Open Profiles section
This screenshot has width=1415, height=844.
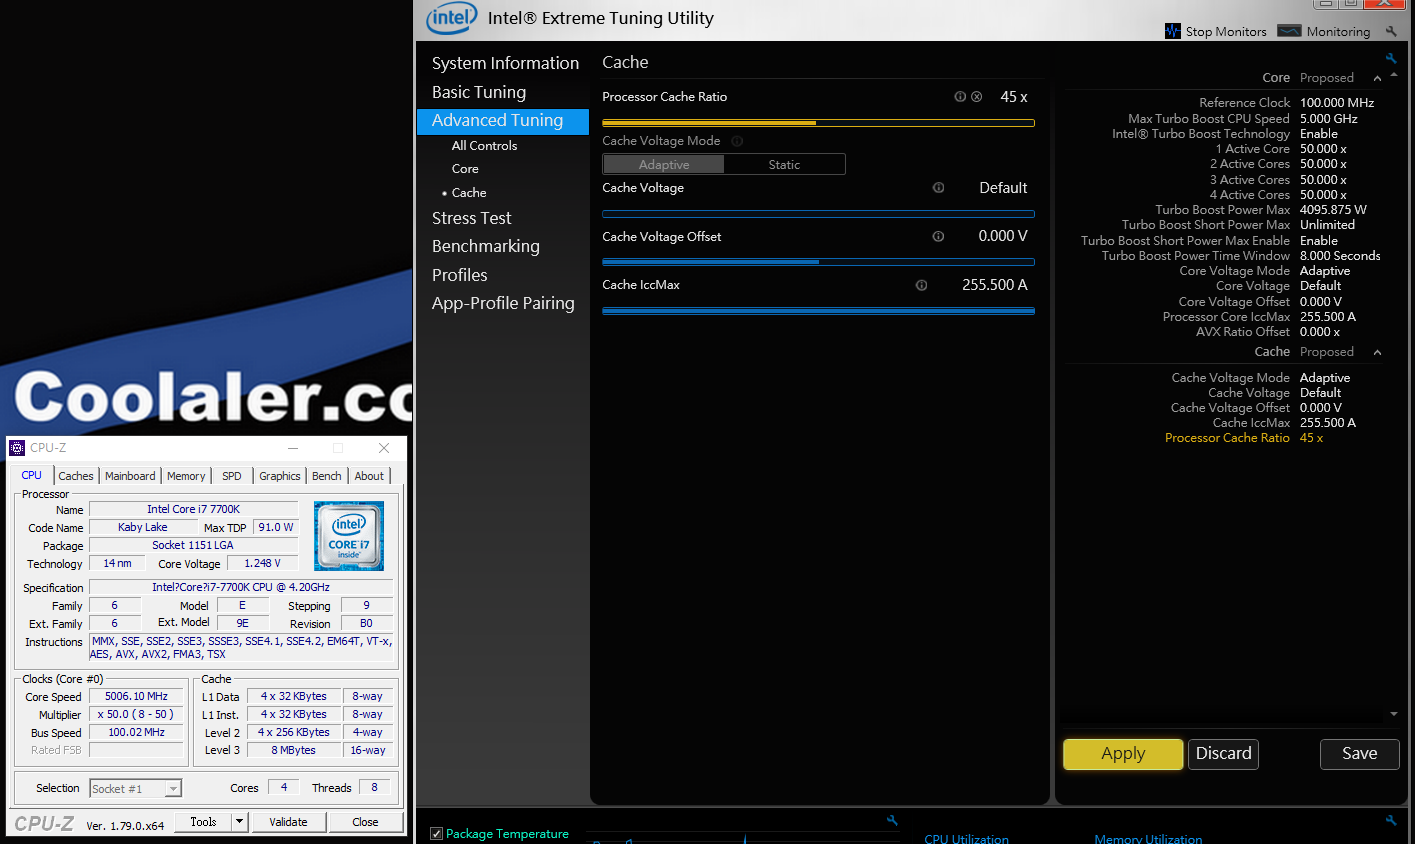(x=459, y=275)
